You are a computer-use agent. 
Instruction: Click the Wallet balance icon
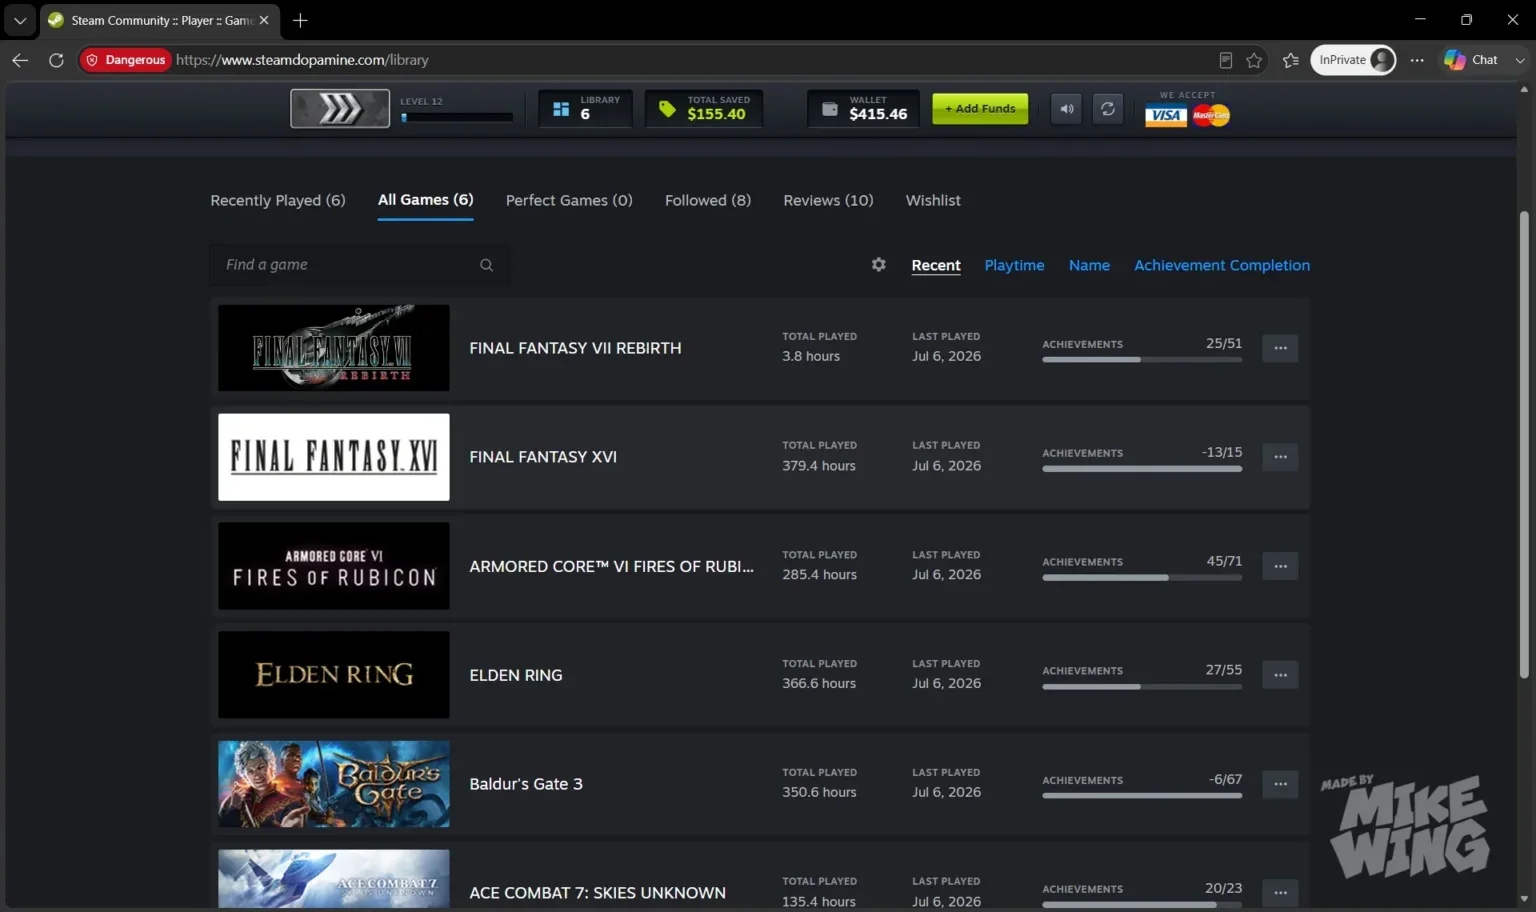click(x=829, y=109)
